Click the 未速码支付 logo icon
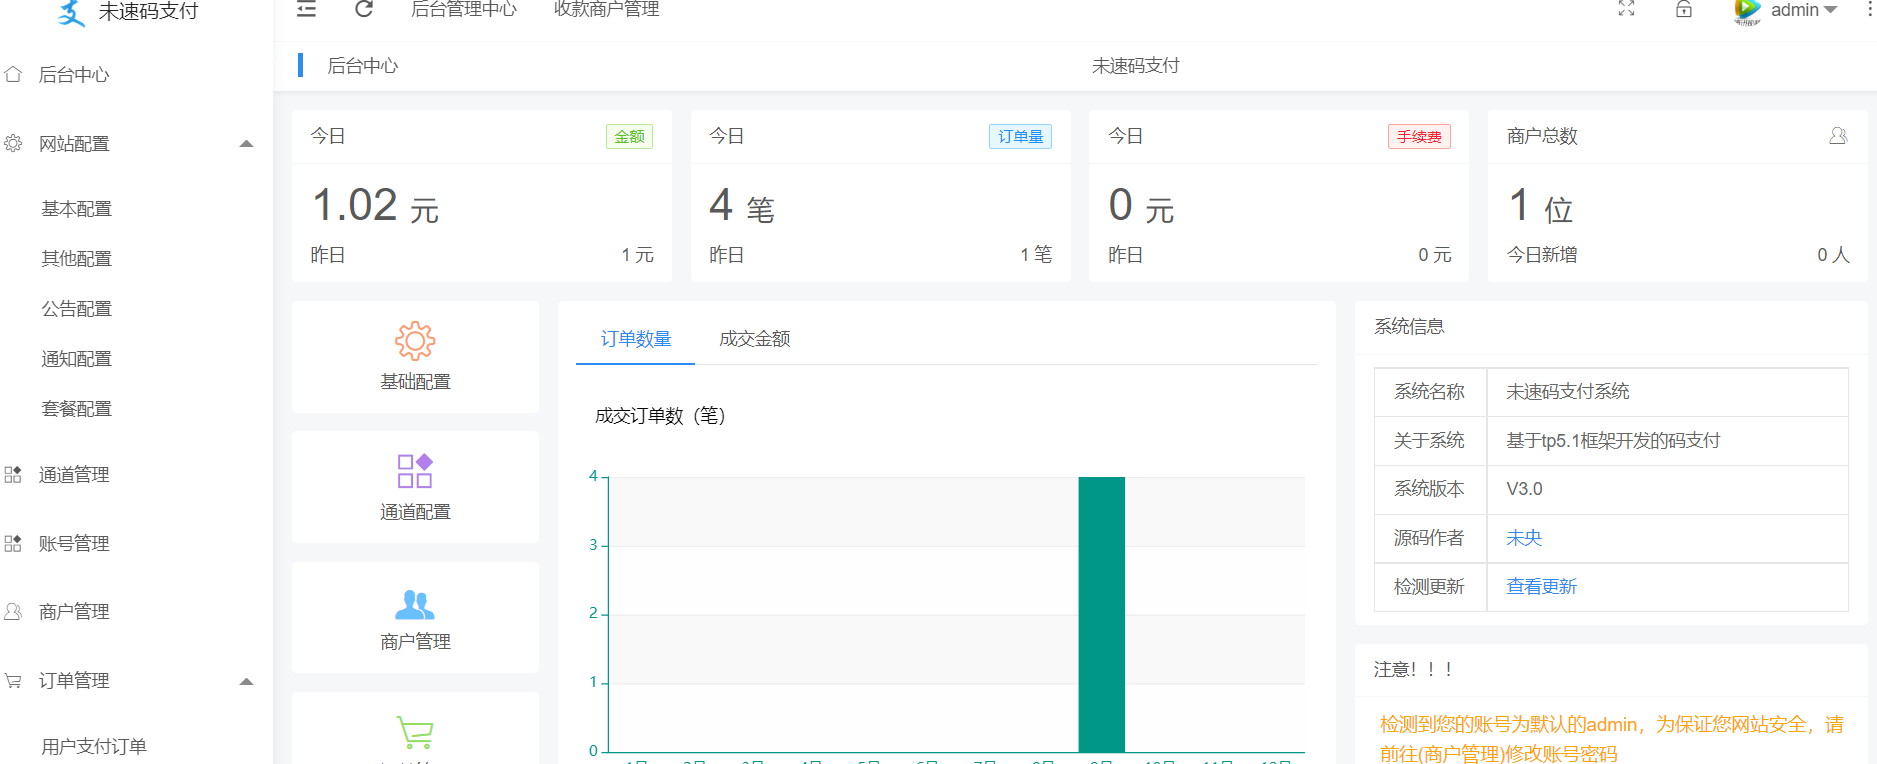 [71, 13]
